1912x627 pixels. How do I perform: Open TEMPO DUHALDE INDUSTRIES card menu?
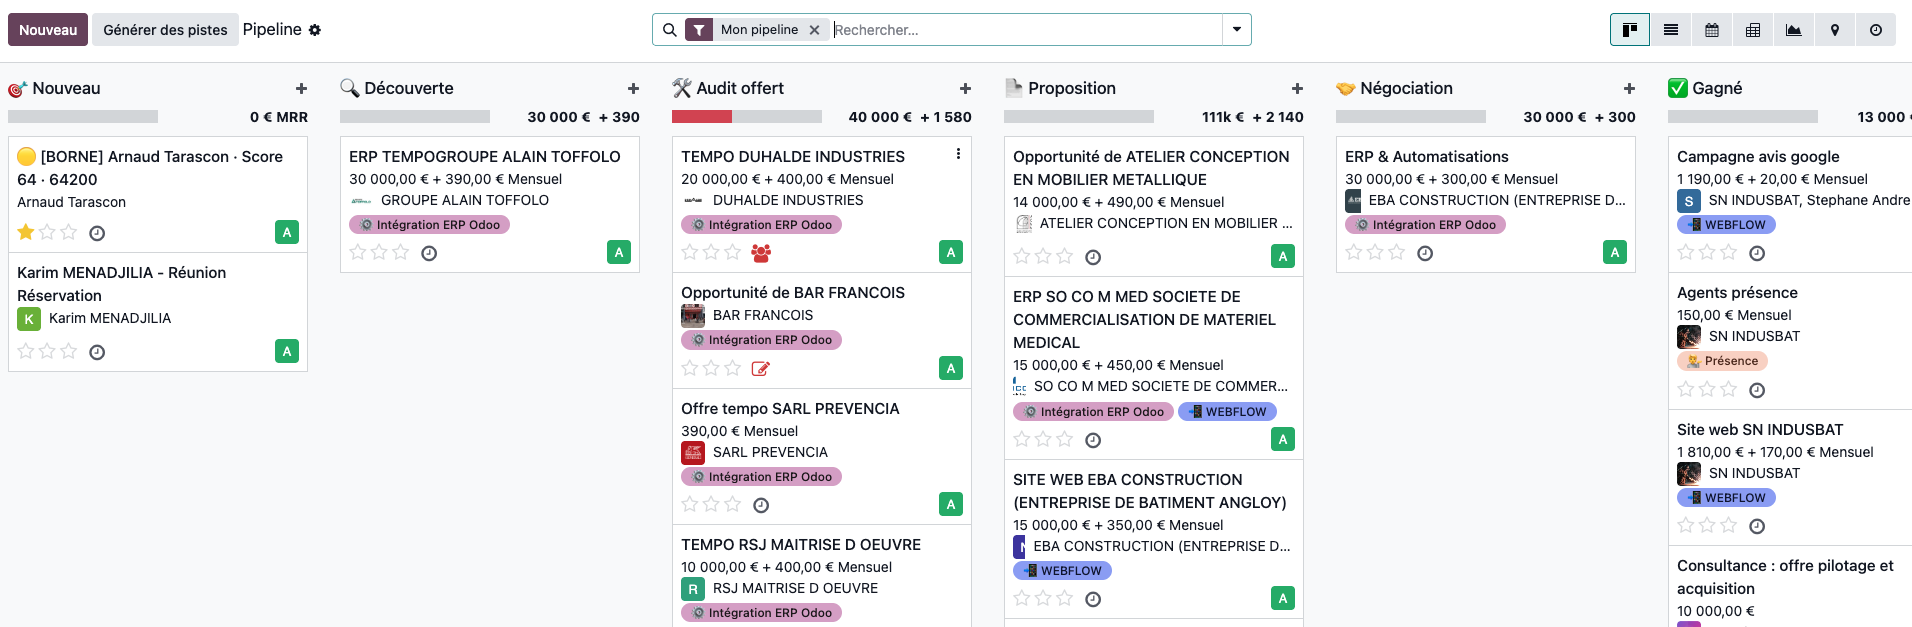coord(958,154)
